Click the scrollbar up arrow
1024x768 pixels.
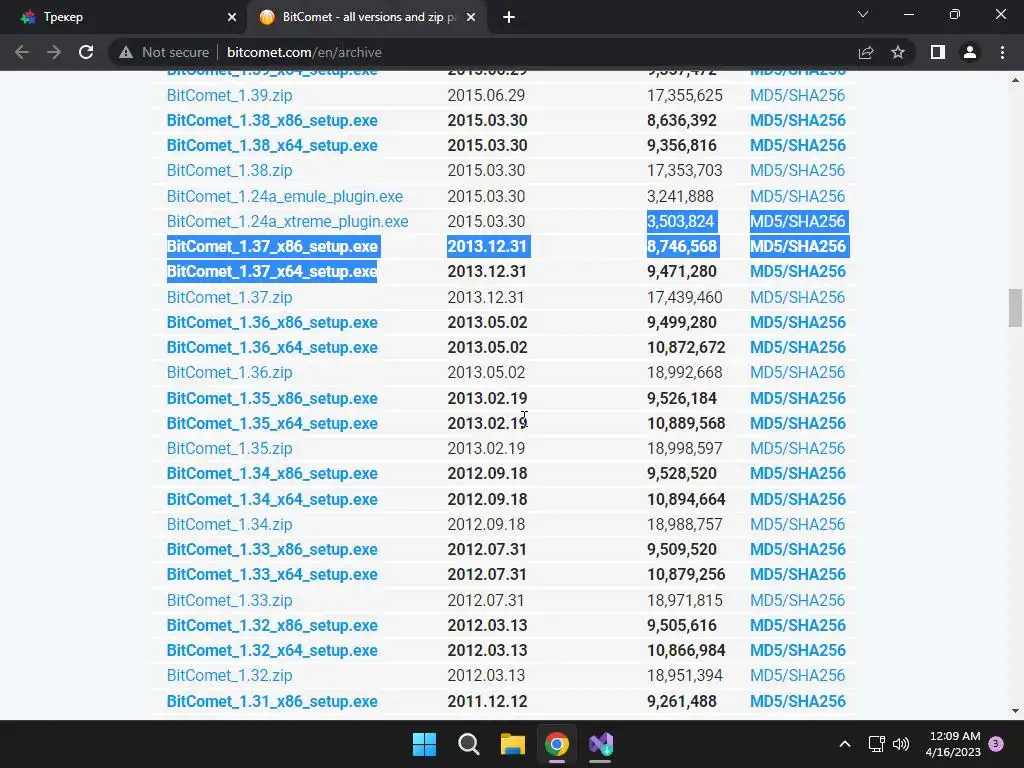click(1015, 80)
